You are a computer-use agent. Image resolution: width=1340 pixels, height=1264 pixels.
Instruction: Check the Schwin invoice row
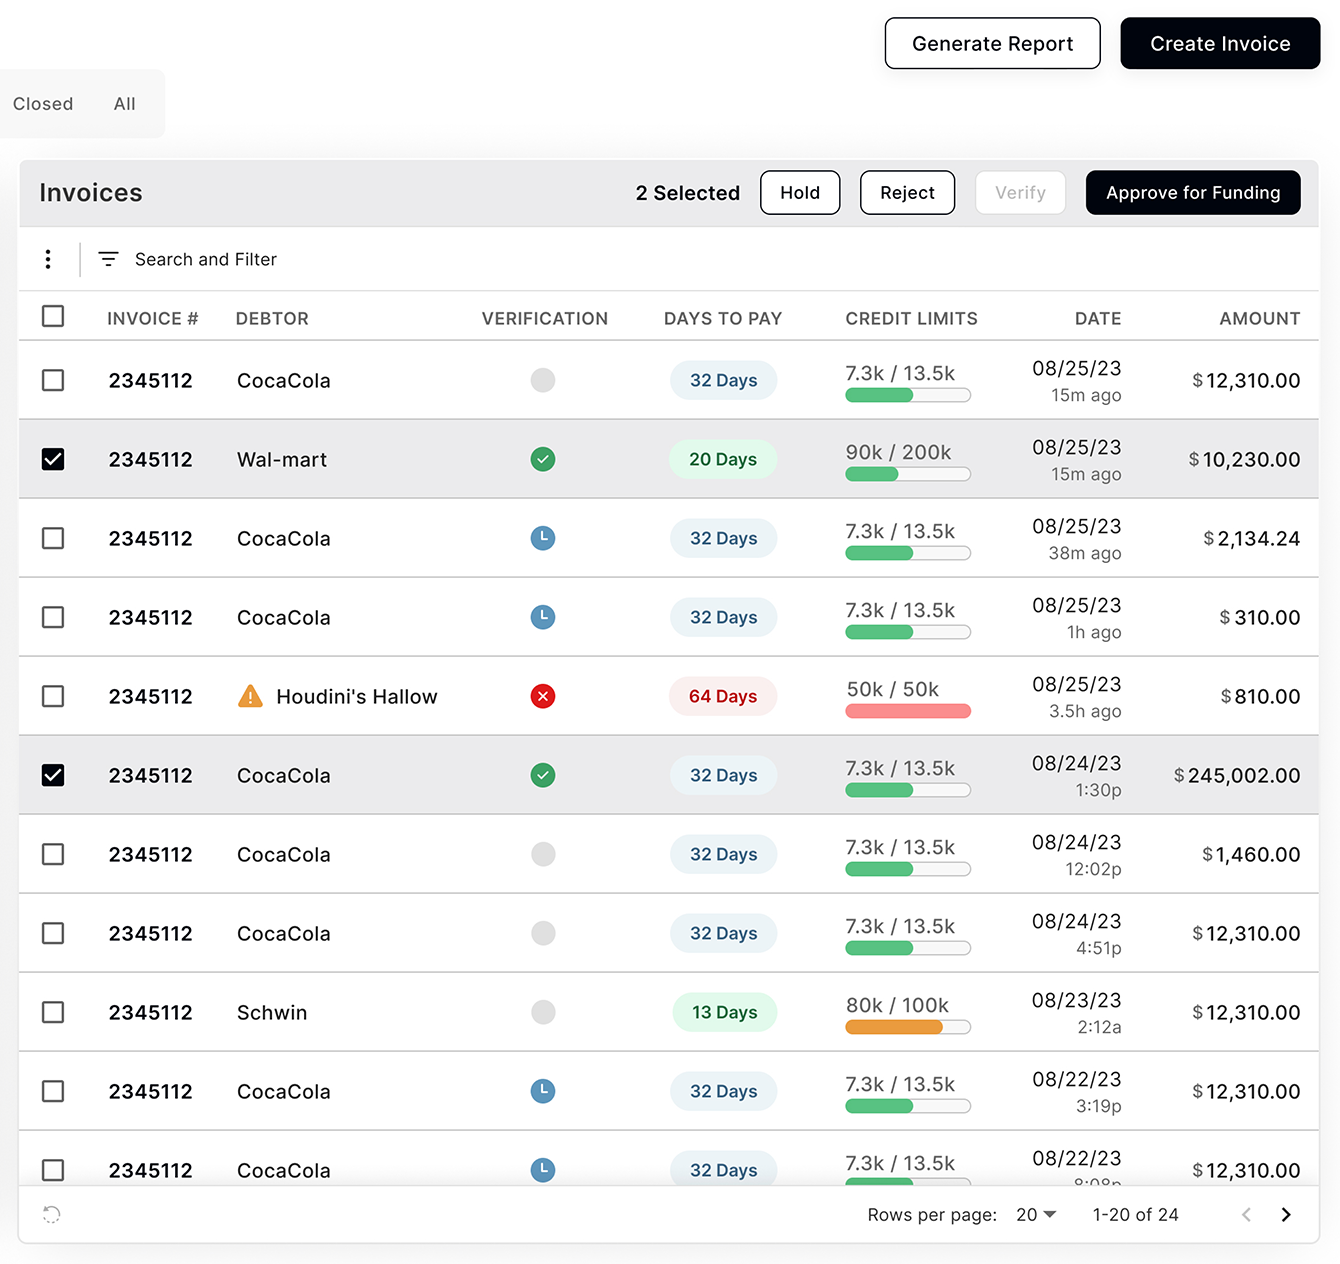53,1012
